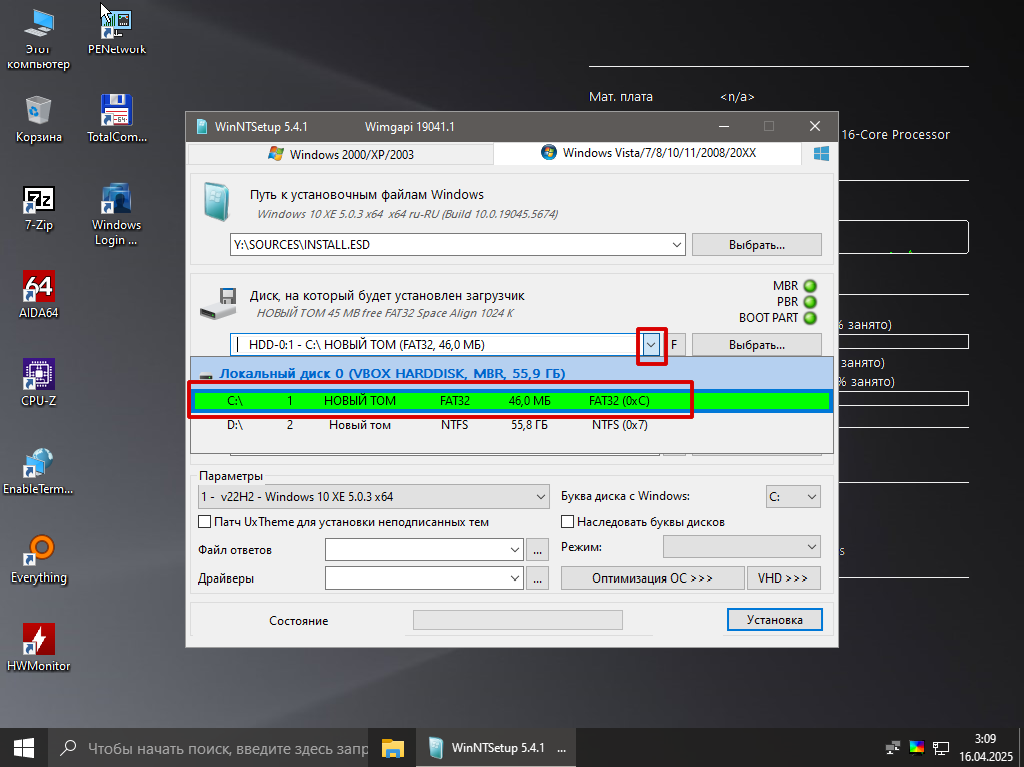Click the PBR green status light
This screenshot has height=767, width=1024.
(x=810, y=302)
